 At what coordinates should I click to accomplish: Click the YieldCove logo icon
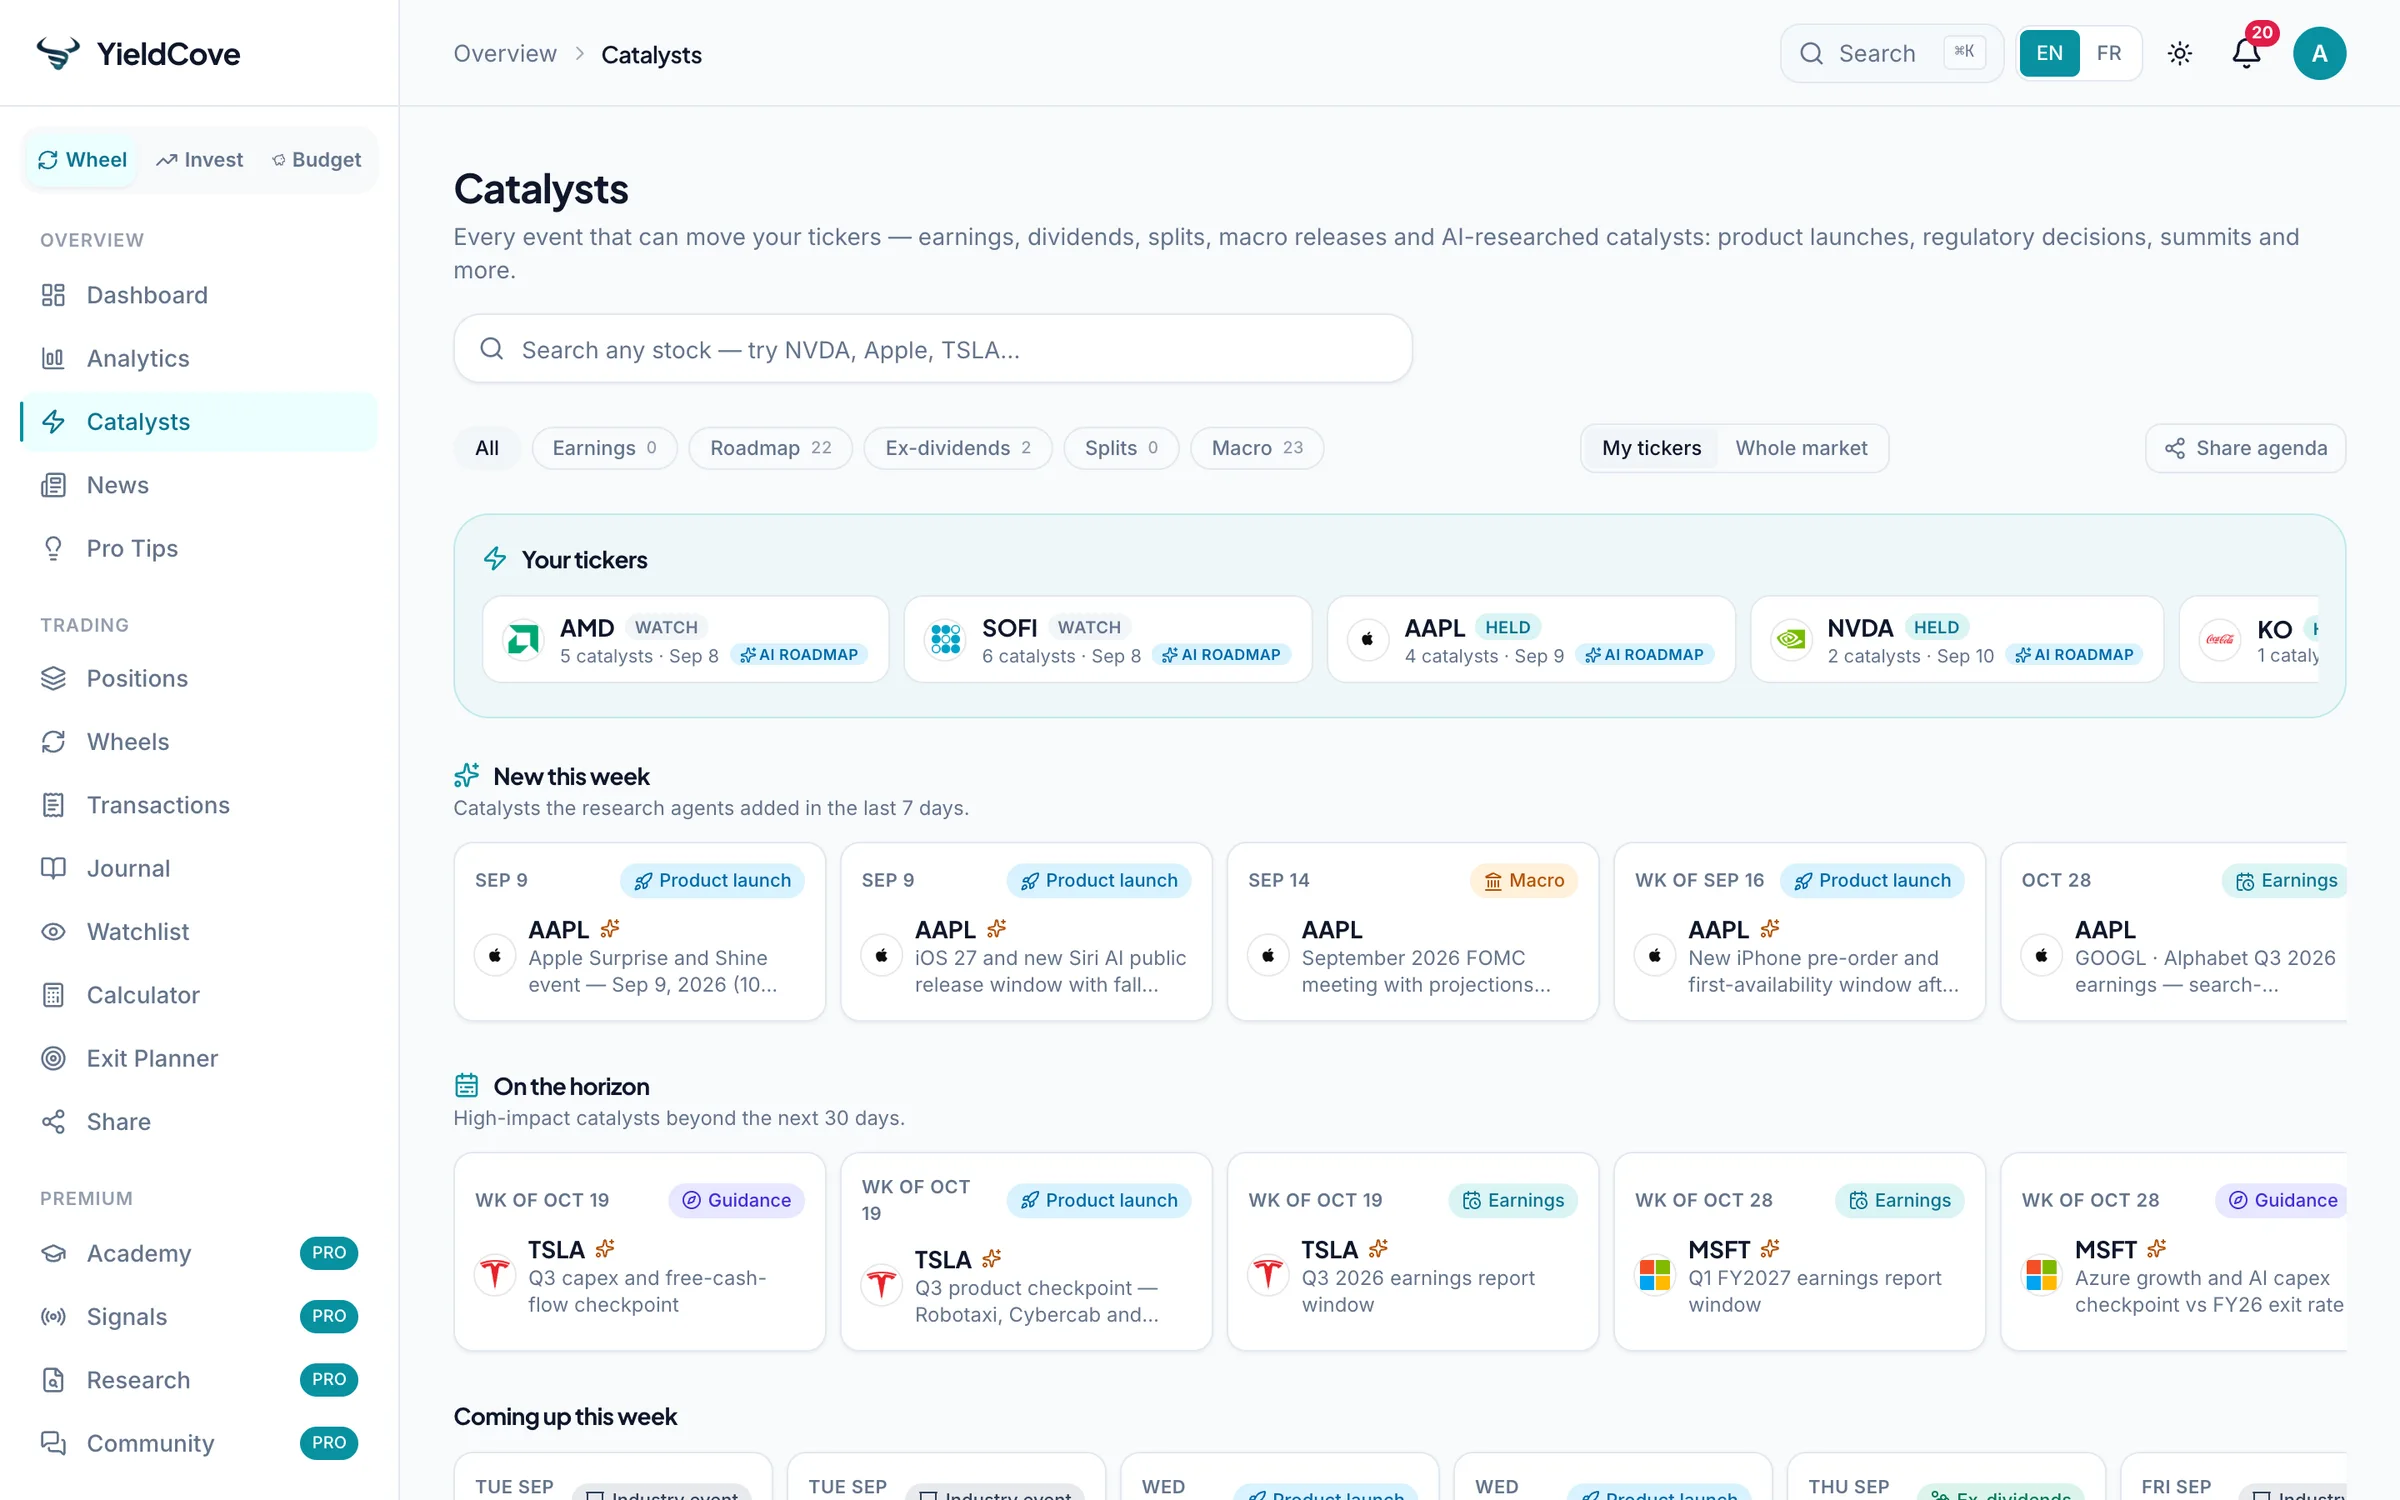58,53
